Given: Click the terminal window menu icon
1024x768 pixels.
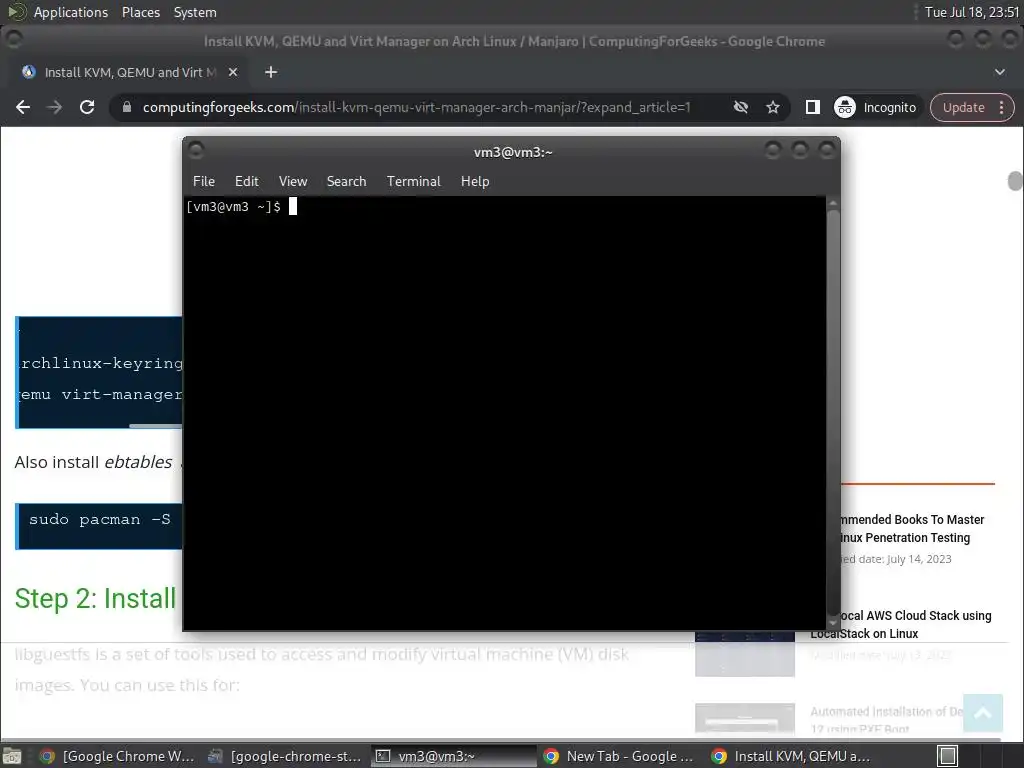Looking at the screenshot, I should click(196, 151).
